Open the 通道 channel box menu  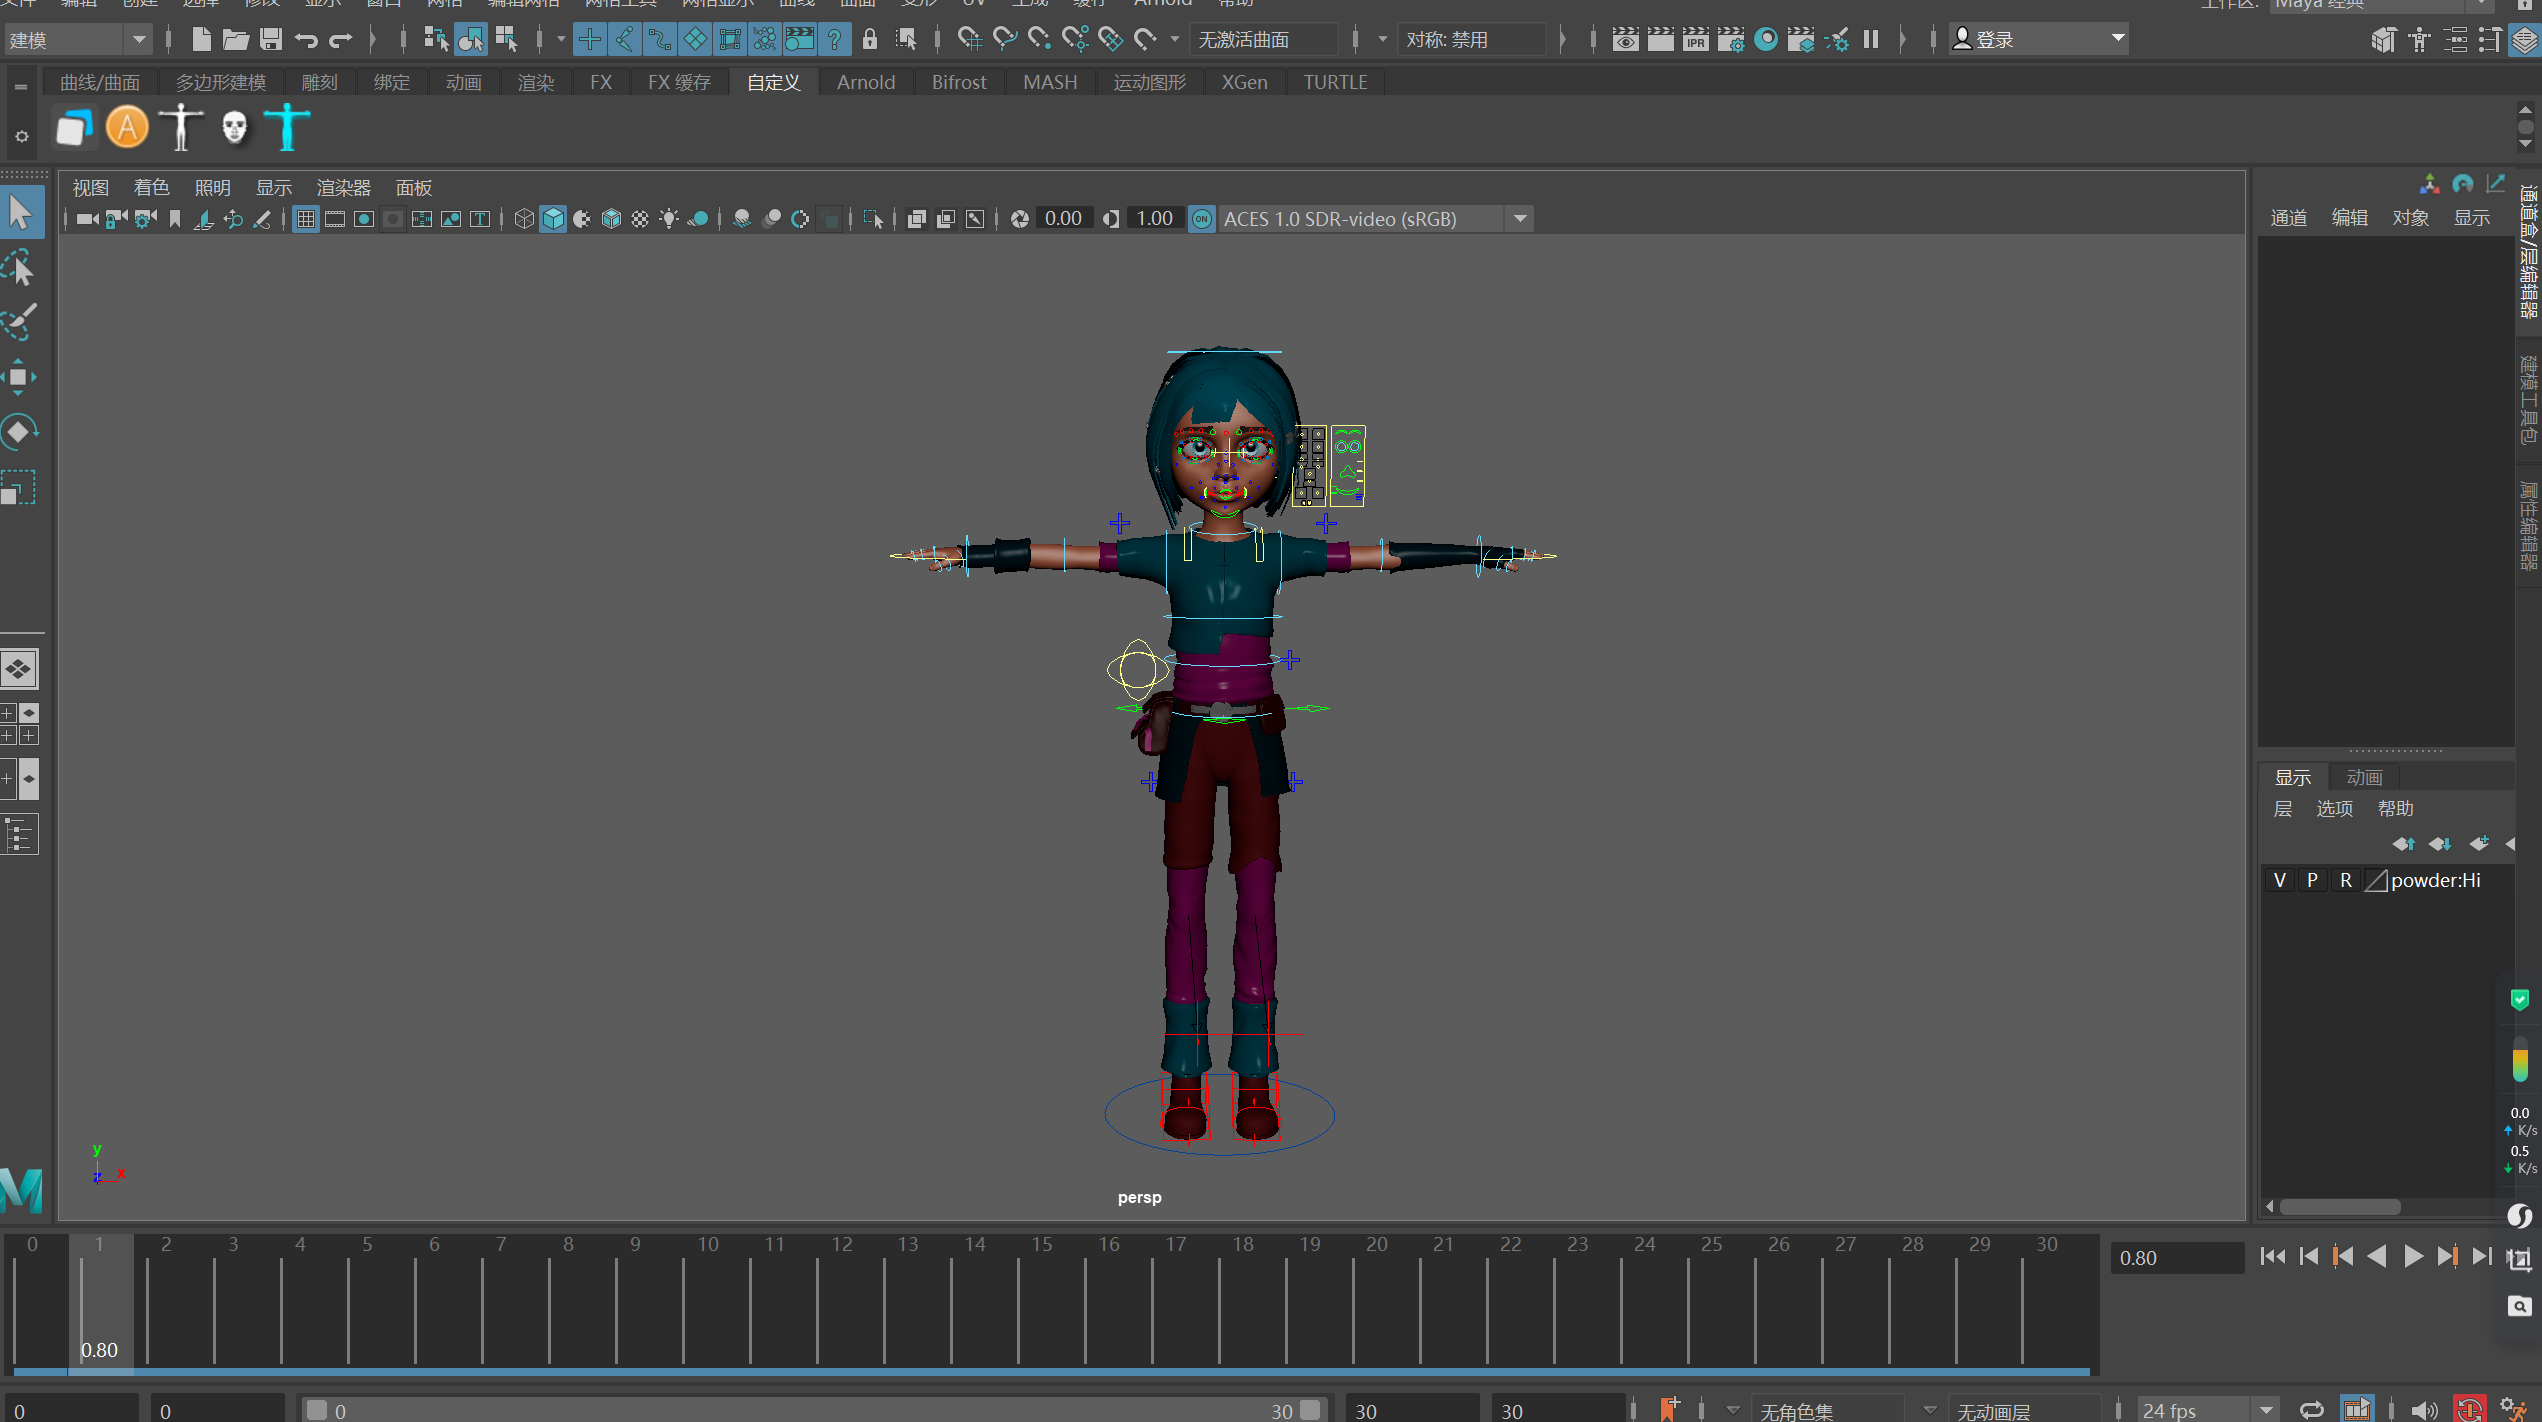coord(2289,218)
